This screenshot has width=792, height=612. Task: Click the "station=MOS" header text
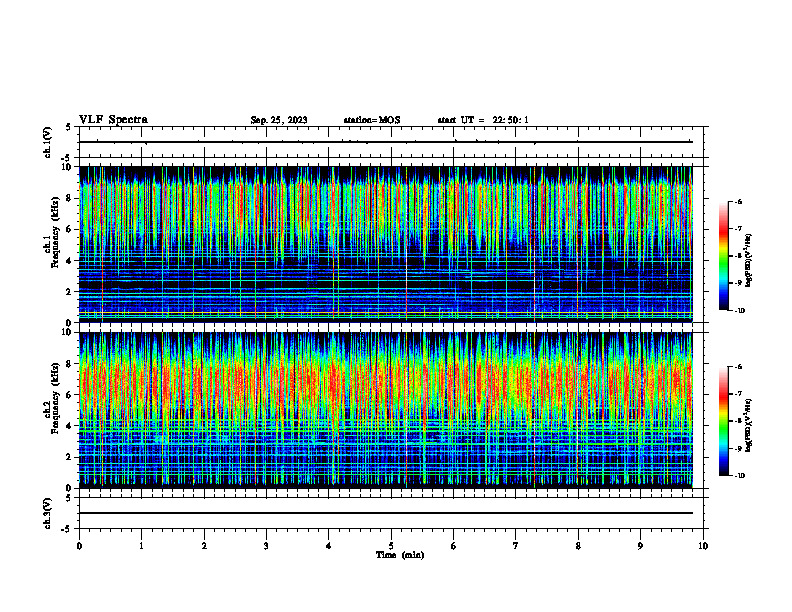372,120
